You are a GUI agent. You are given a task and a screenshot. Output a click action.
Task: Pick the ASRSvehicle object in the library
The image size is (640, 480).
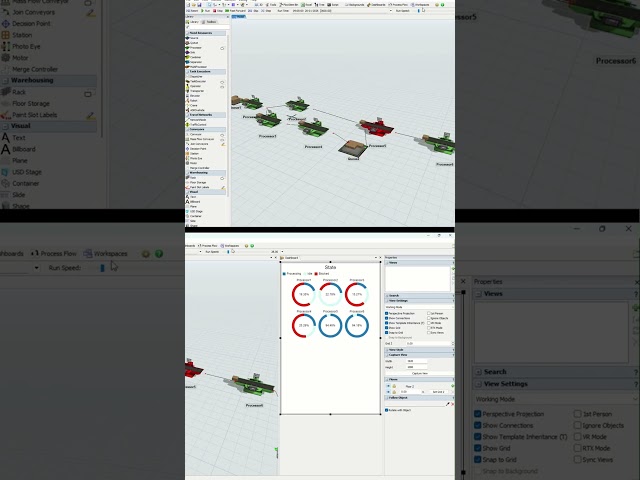195,110
